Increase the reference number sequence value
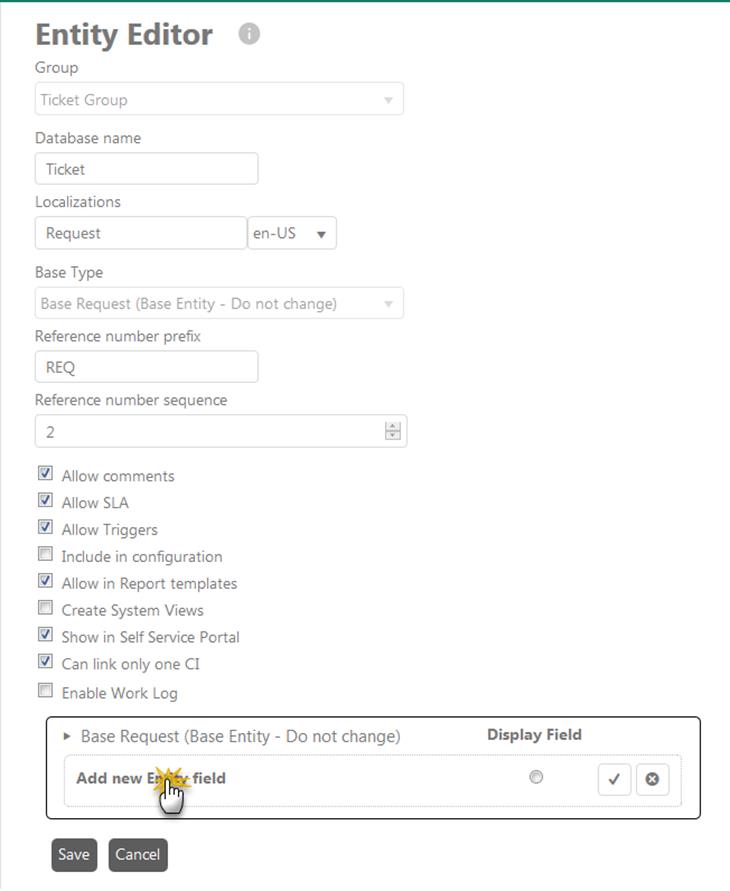The height and width of the screenshot is (891, 730). coord(392,427)
